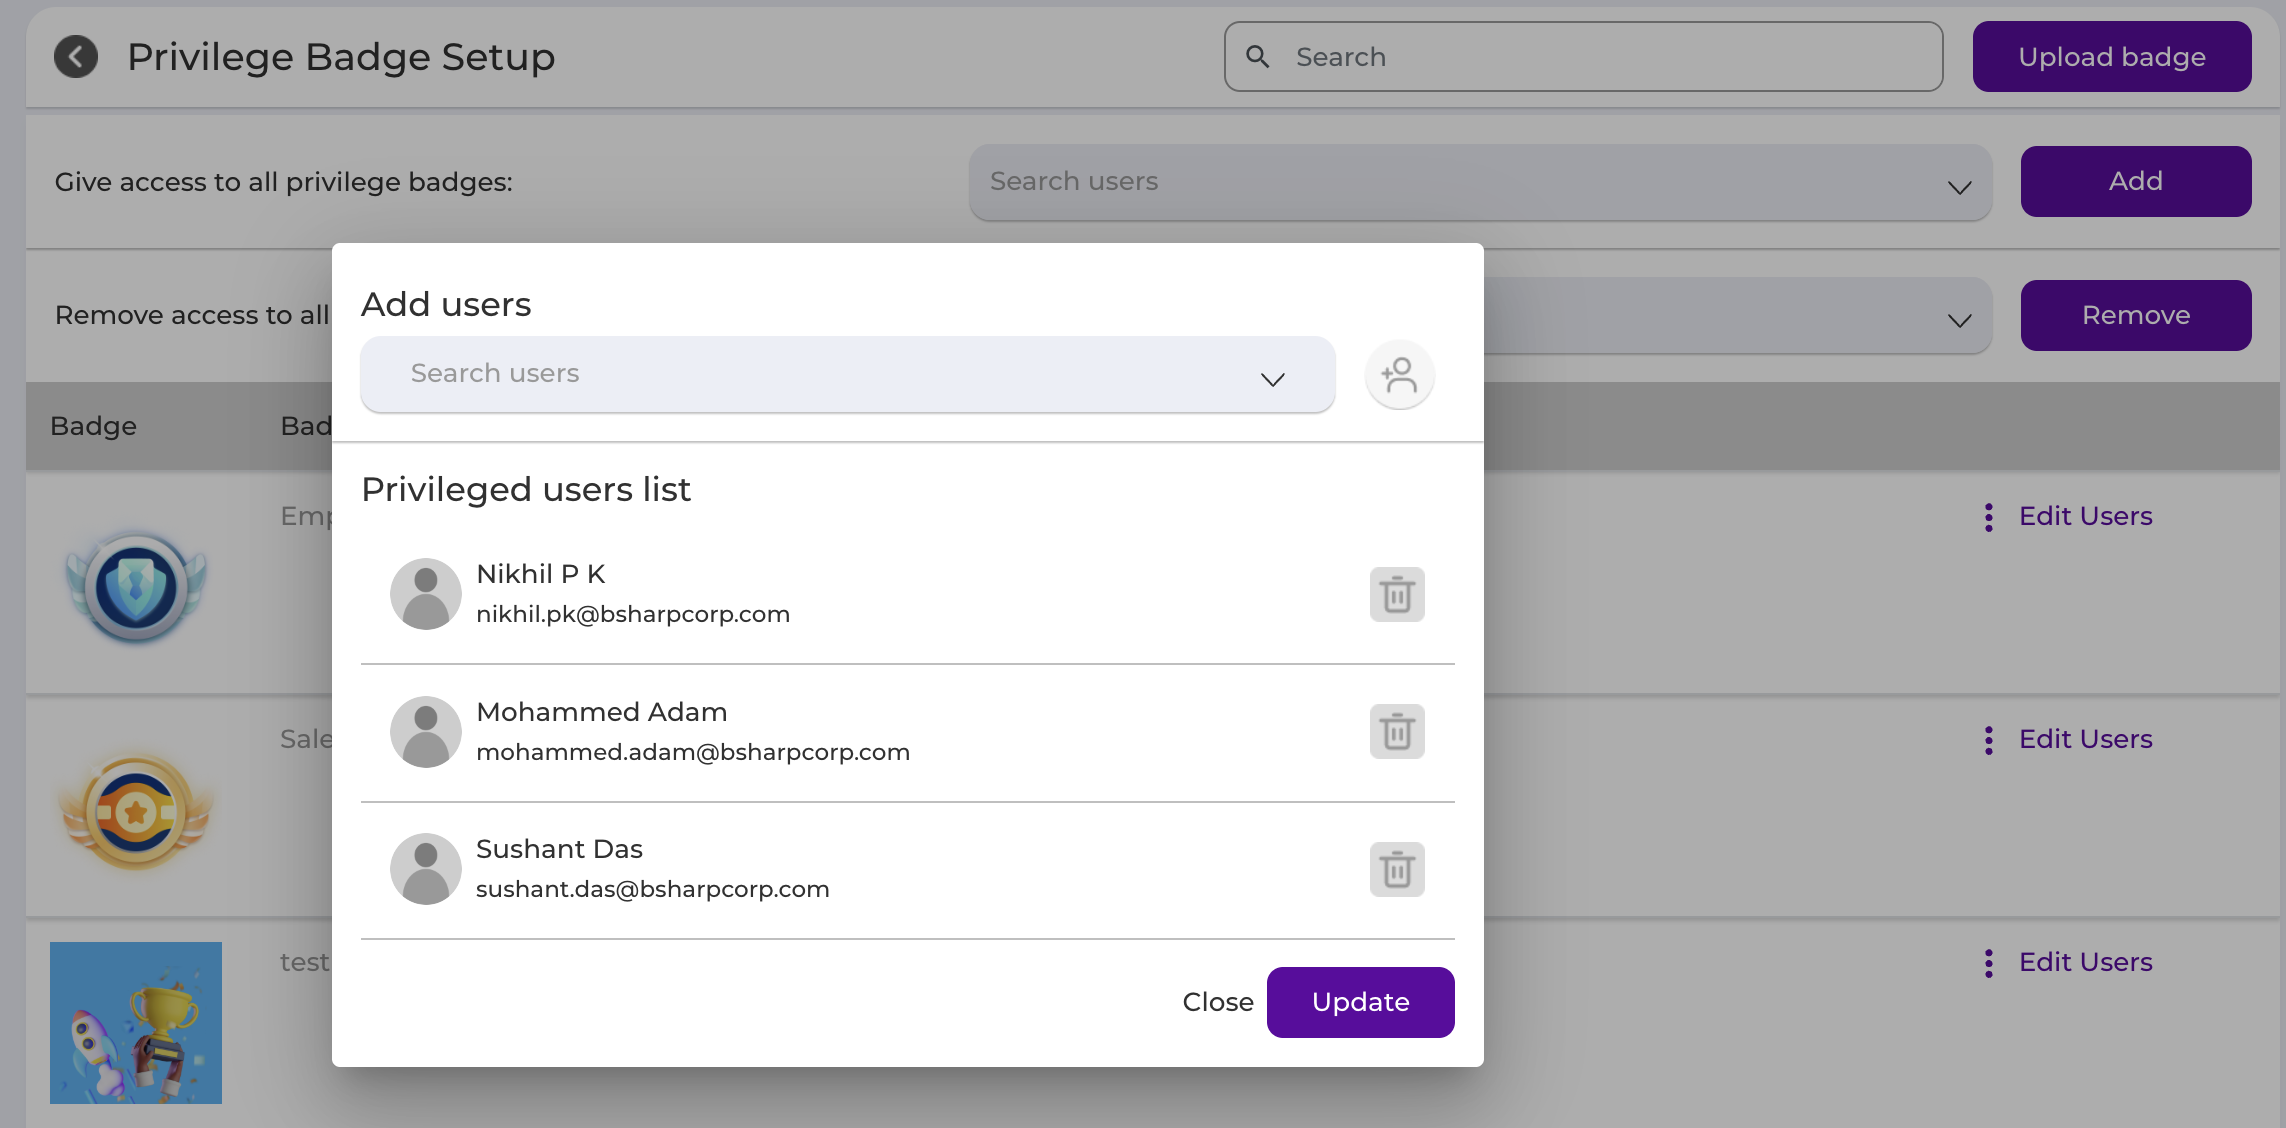Open three-dot menu for first badge row
2286x1128 pixels.
coord(1989,517)
